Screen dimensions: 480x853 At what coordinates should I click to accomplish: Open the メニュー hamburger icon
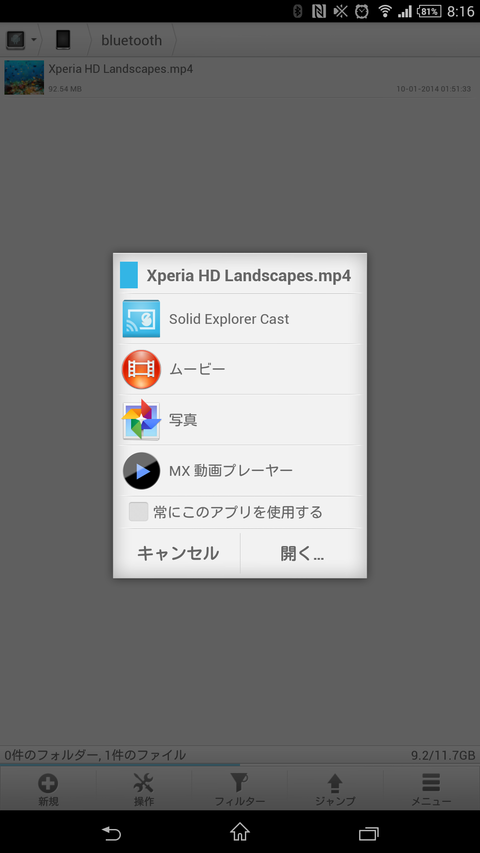(x=431, y=783)
